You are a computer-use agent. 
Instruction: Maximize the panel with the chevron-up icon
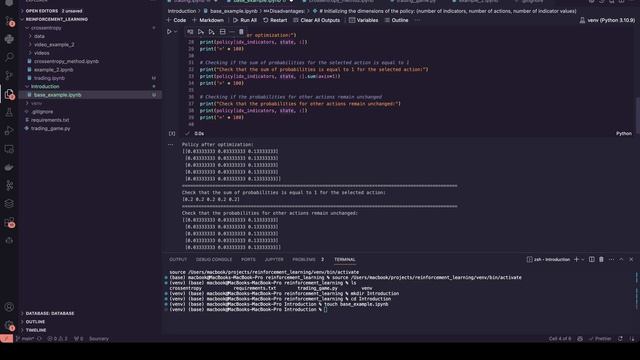pyautogui.click(x=621, y=259)
